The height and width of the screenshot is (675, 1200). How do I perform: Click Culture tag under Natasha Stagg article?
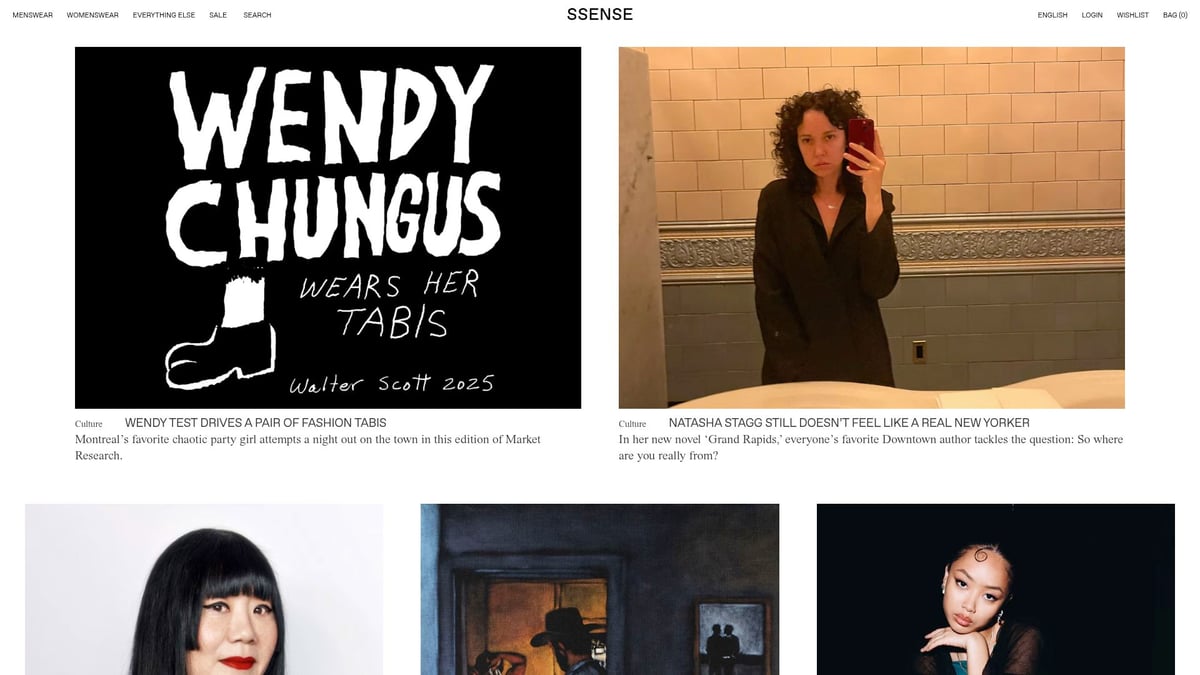tap(633, 424)
